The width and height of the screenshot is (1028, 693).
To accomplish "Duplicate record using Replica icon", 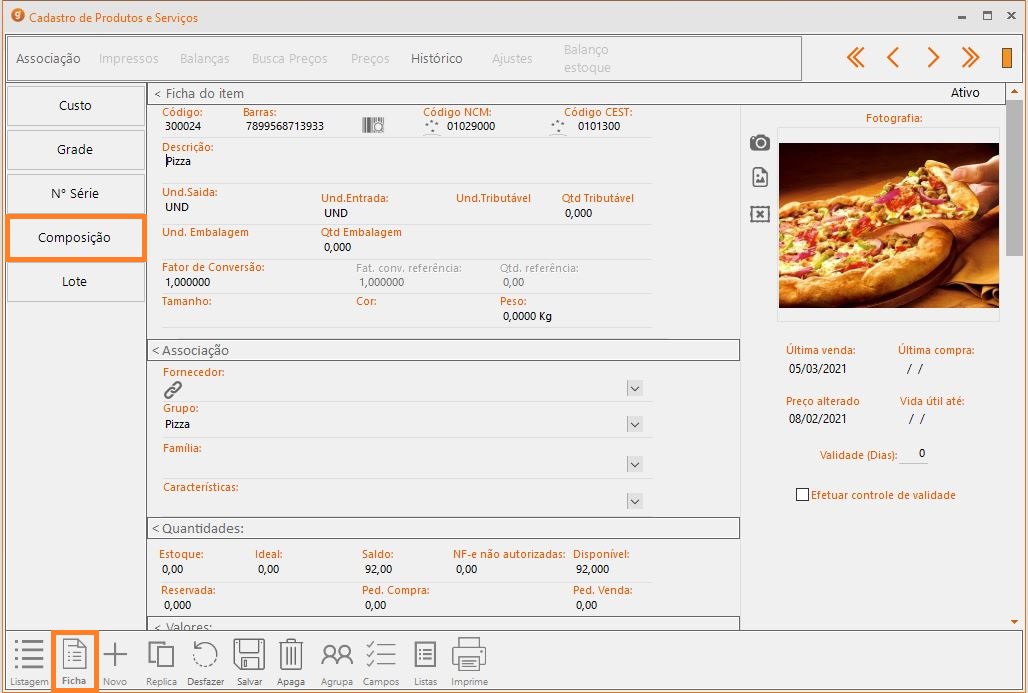I will [161, 661].
